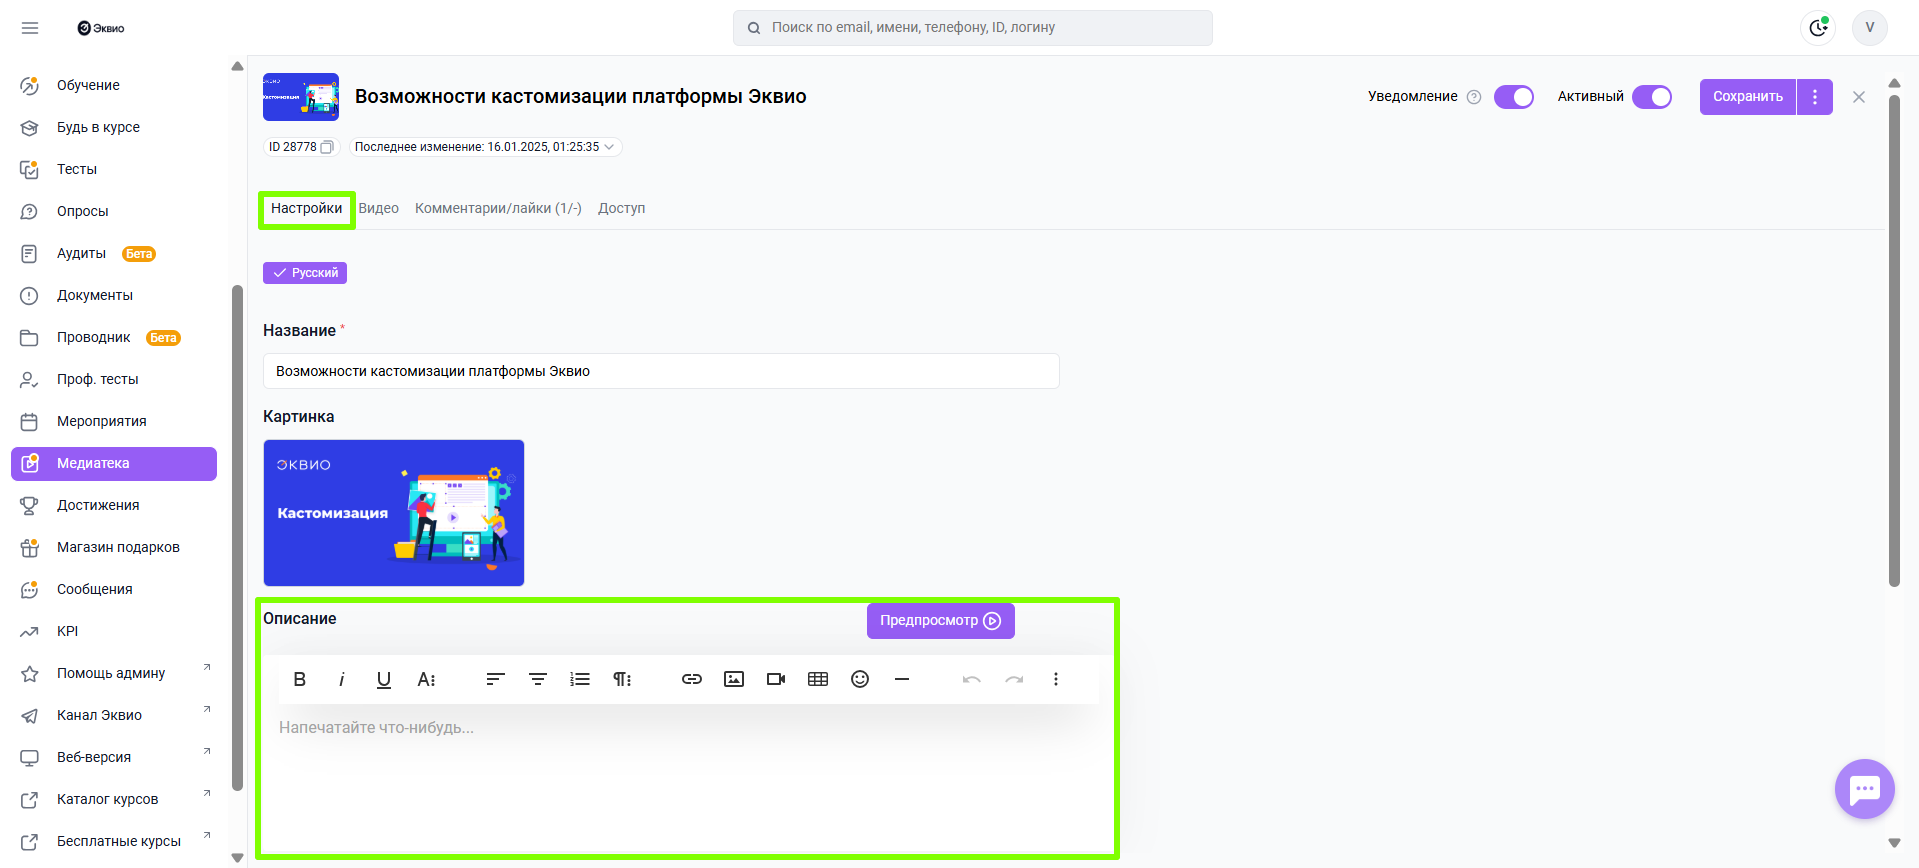
Task: Click the Сохранить button
Action: pyautogui.click(x=1747, y=97)
